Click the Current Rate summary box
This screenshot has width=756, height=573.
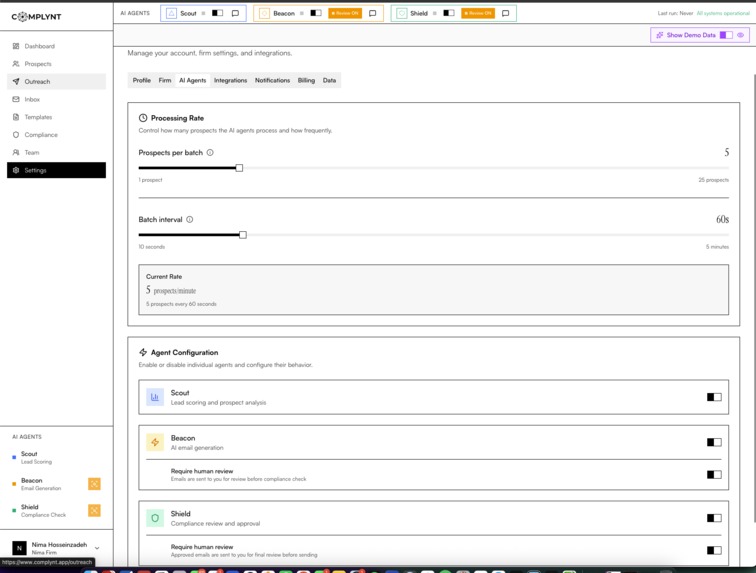(x=433, y=290)
